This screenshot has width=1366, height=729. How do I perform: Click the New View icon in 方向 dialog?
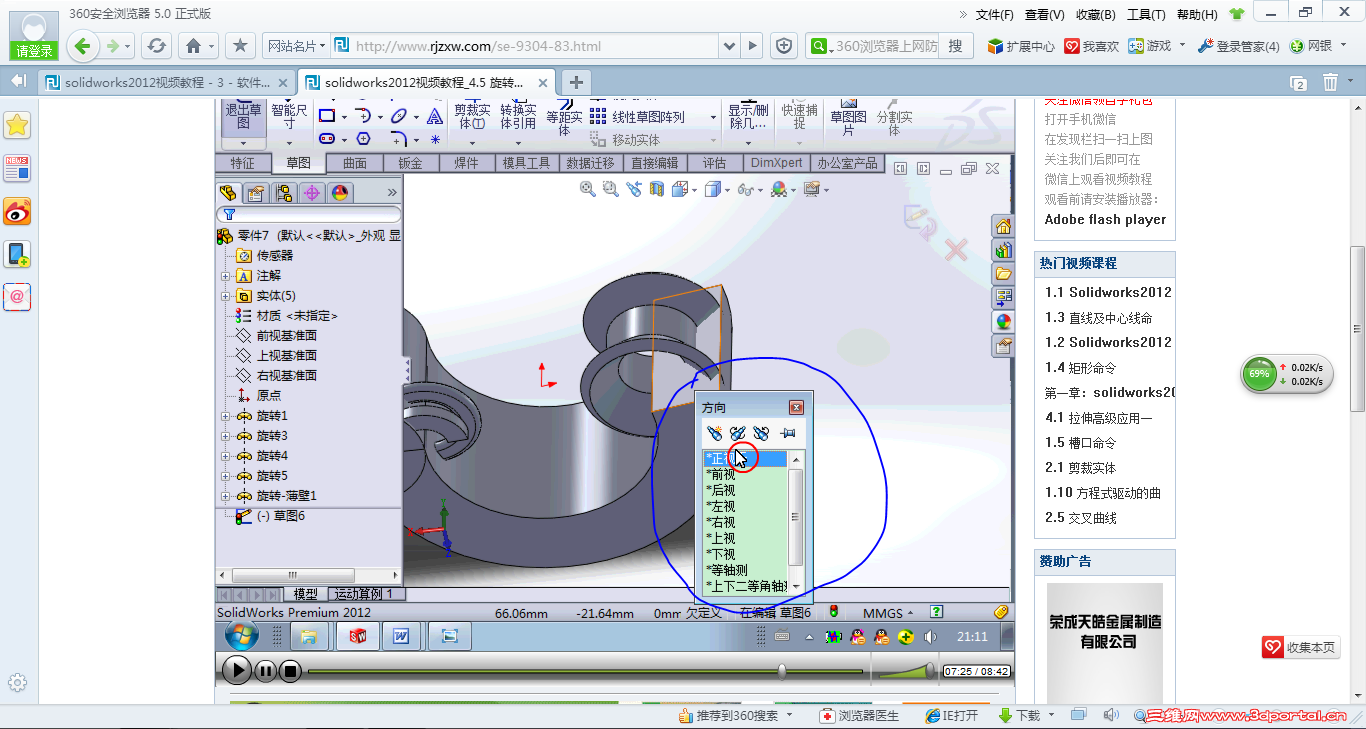[714, 433]
